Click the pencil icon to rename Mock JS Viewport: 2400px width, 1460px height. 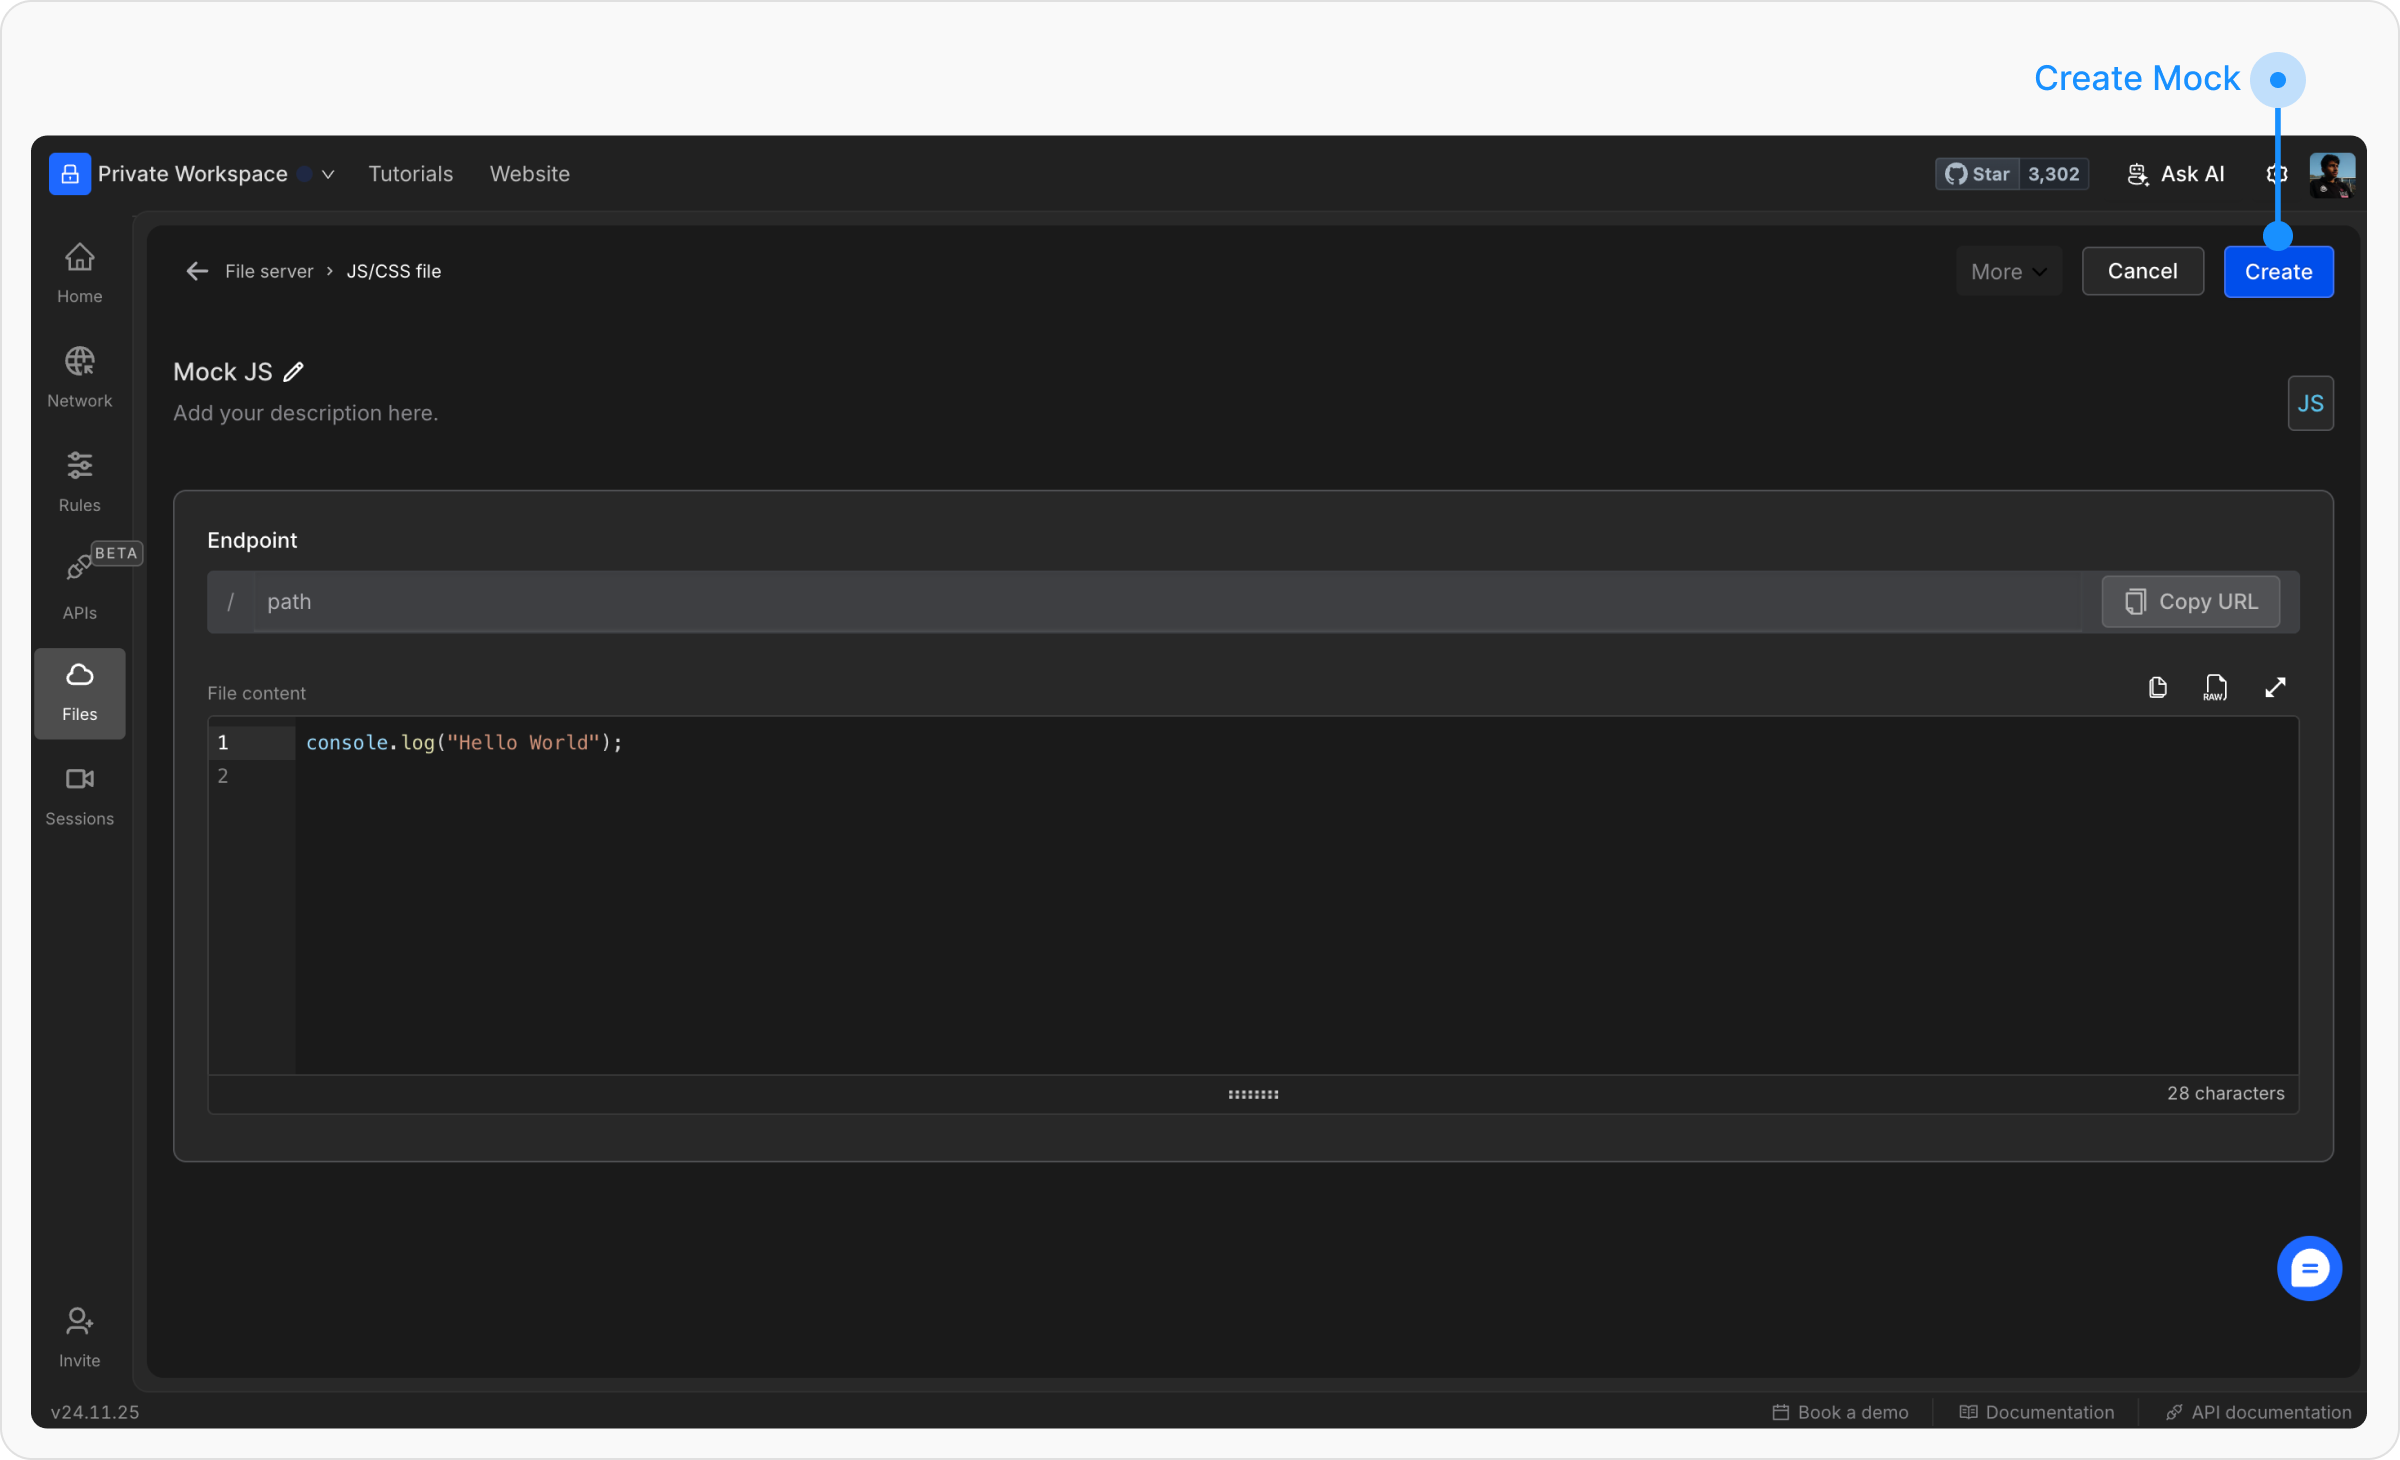point(293,372)
